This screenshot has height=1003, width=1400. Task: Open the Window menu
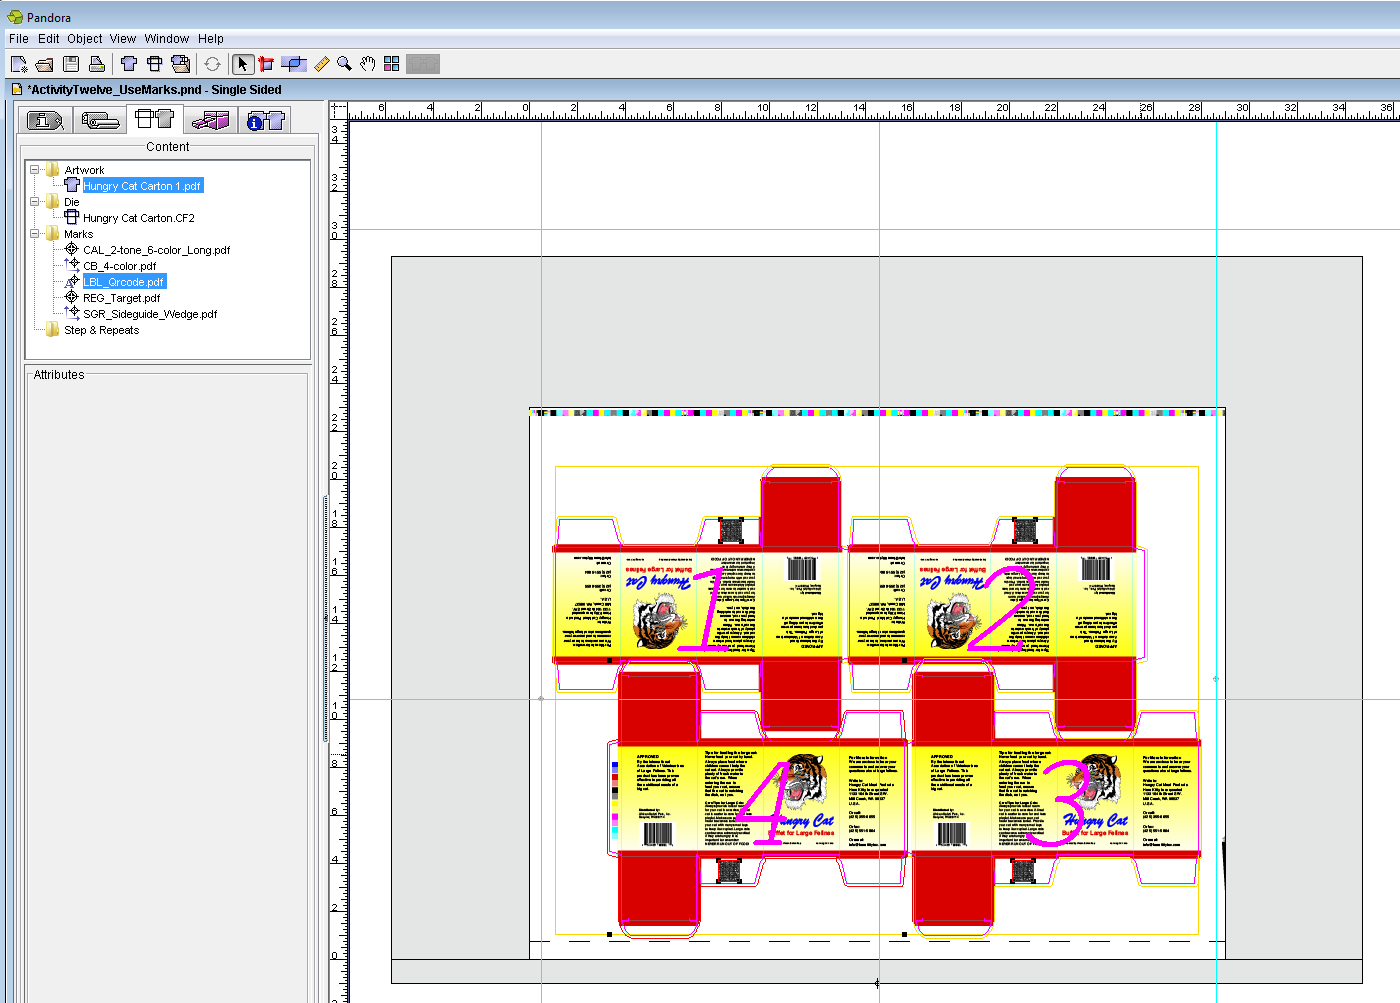point(166,39)
